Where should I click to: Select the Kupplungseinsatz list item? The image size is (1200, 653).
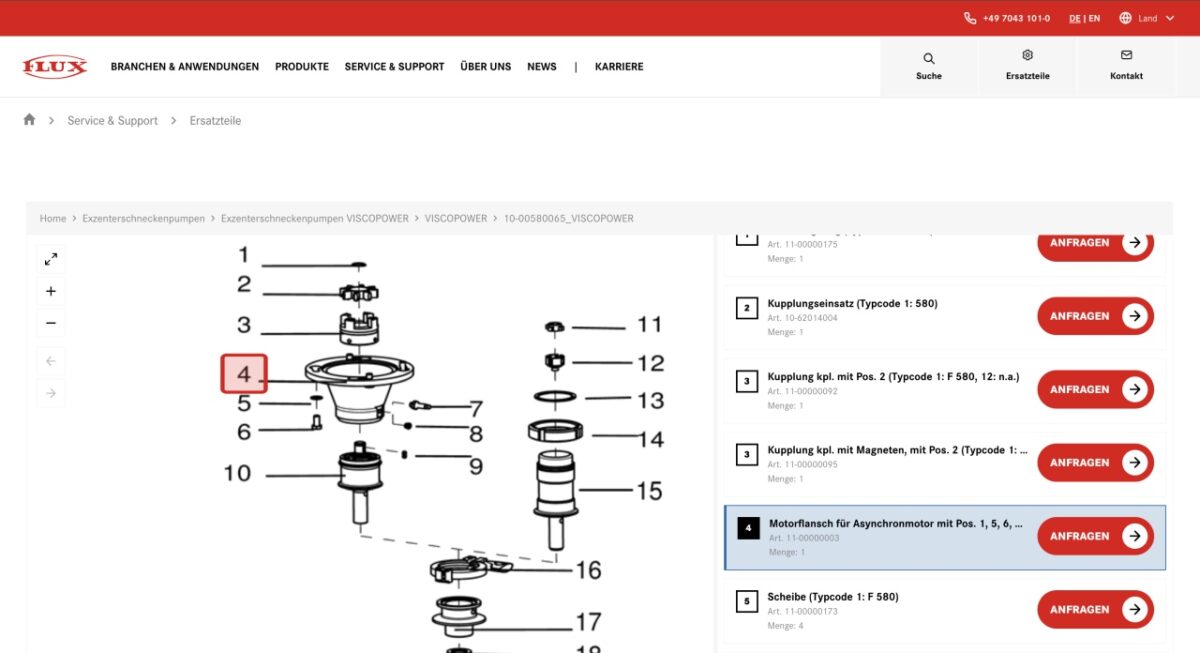945,316
